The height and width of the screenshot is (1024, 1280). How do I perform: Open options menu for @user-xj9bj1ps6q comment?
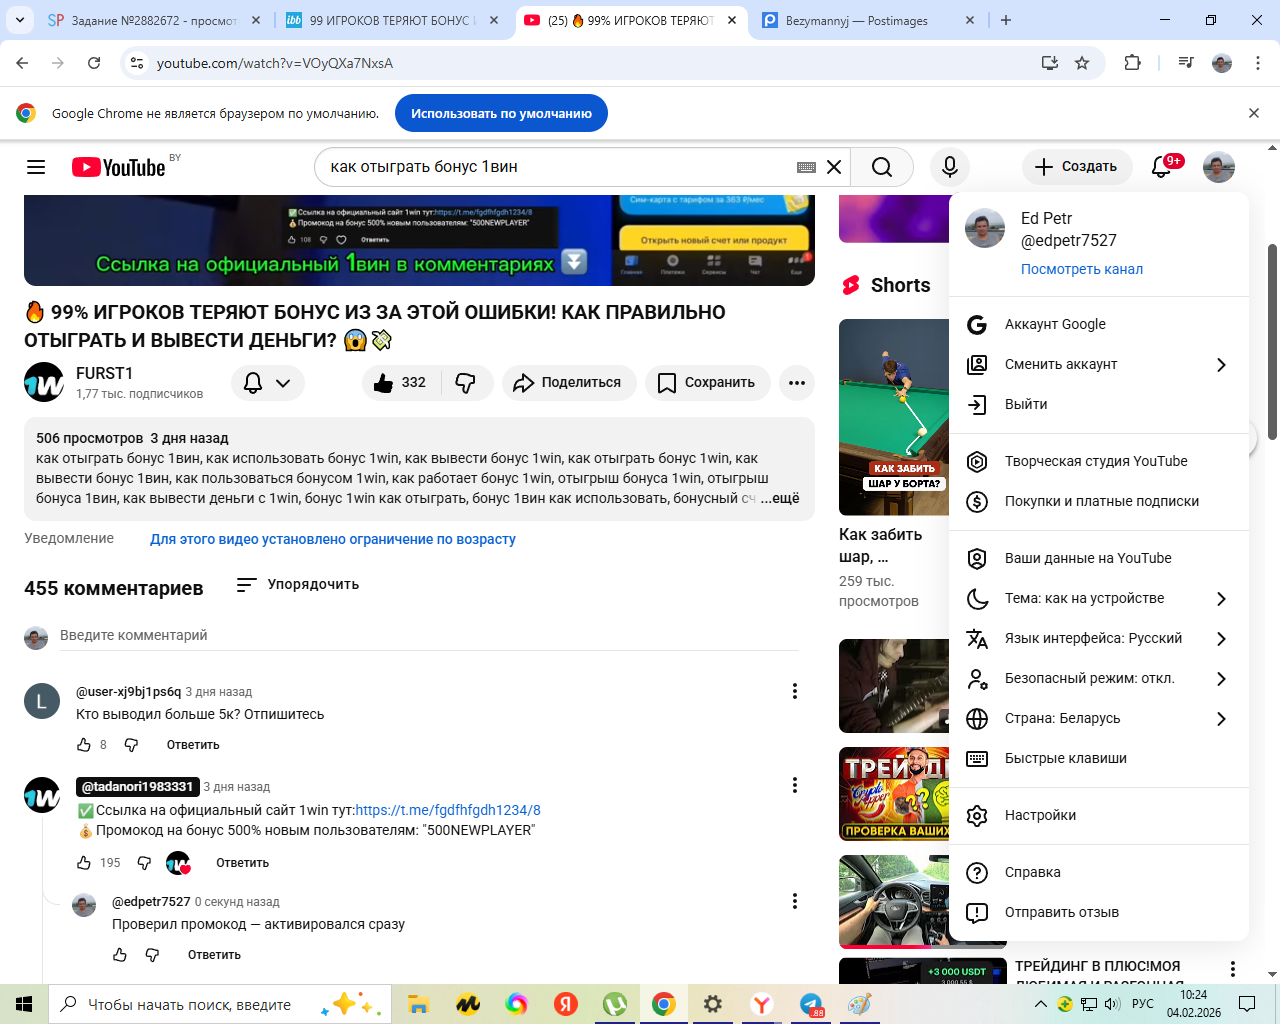(795, 691)
